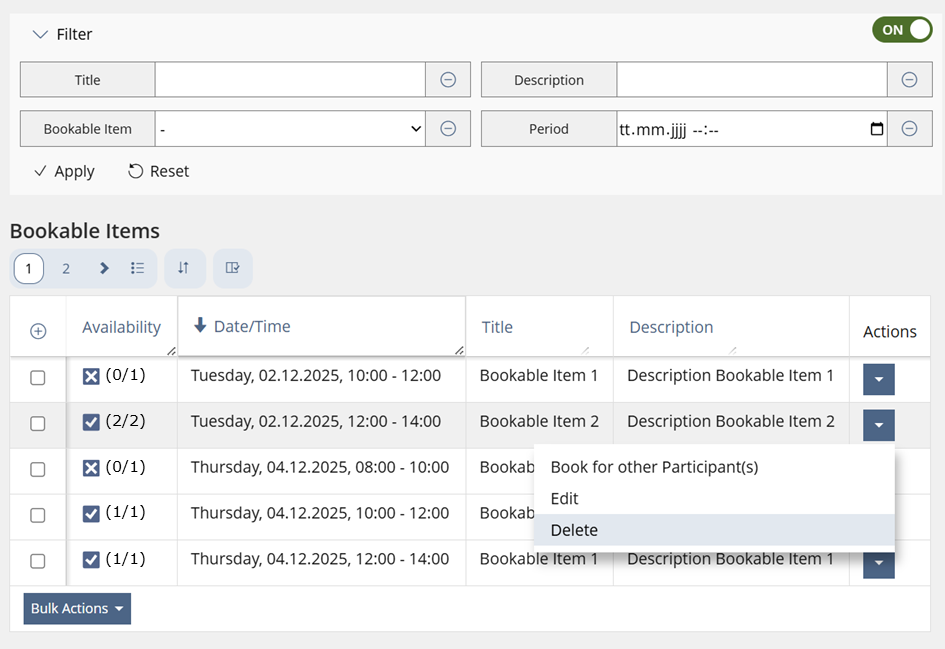Viewport: 945px width, 649px height.
Task: Choose Delete from the actions menu
Action: [574, 530]
